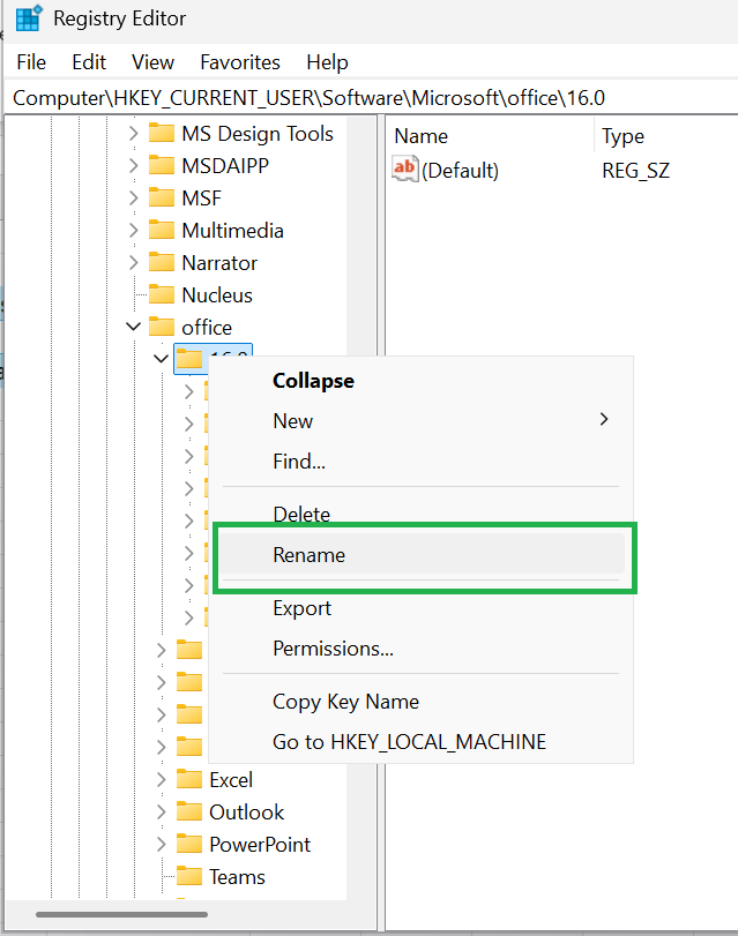Choose Delete in the context menu
753x936 pixels.
coord(421,513)
